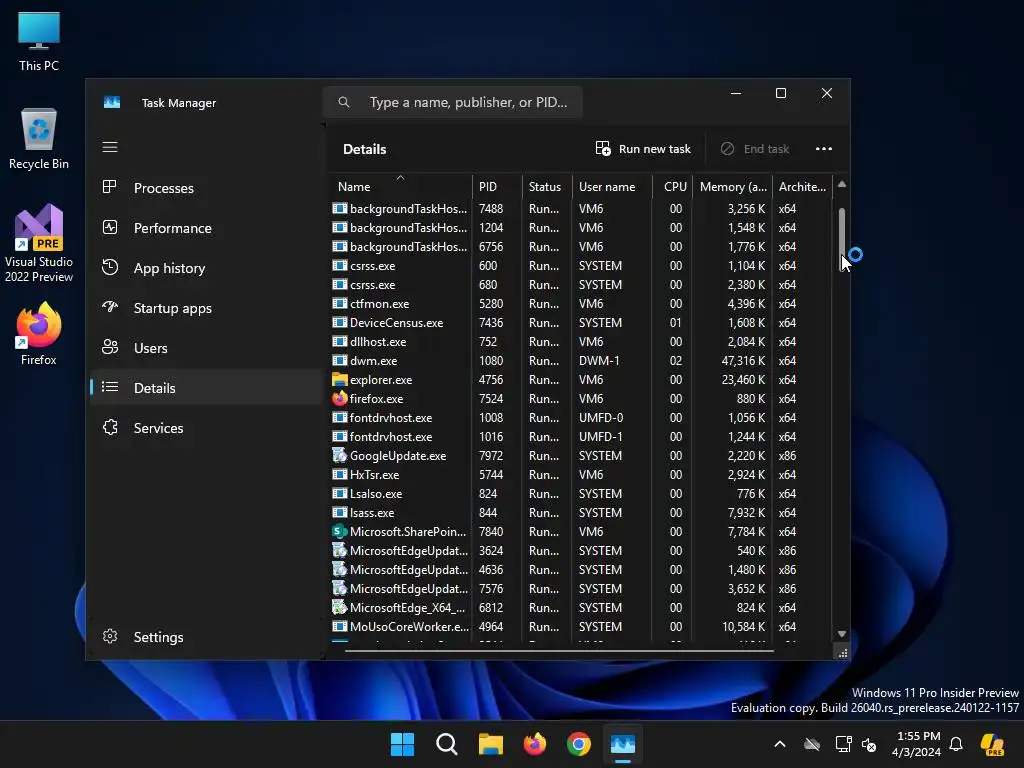Click the vertical scrollbar down arrow
The height and width of the screenshot is (768, 1024).
point(842,633)
